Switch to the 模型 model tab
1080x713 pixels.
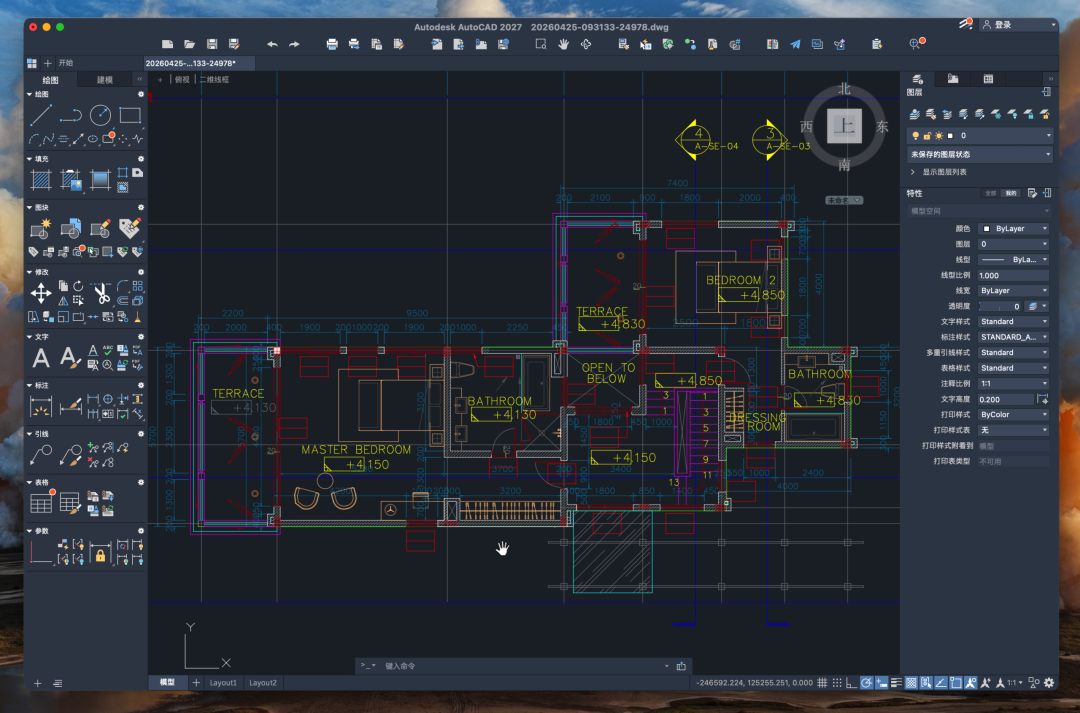coord(167,683)
